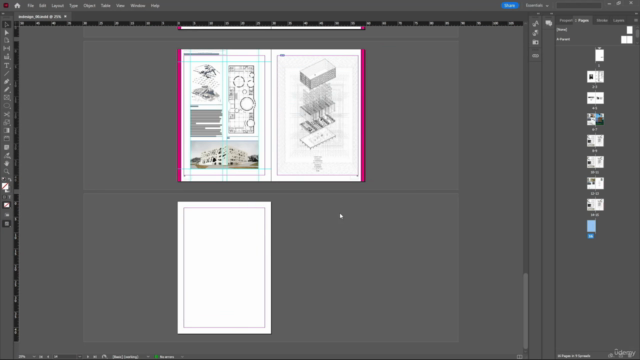The image size is (640, 360).
Task: Open the CC Libraries panel icon
Action: tap(536, 42)
